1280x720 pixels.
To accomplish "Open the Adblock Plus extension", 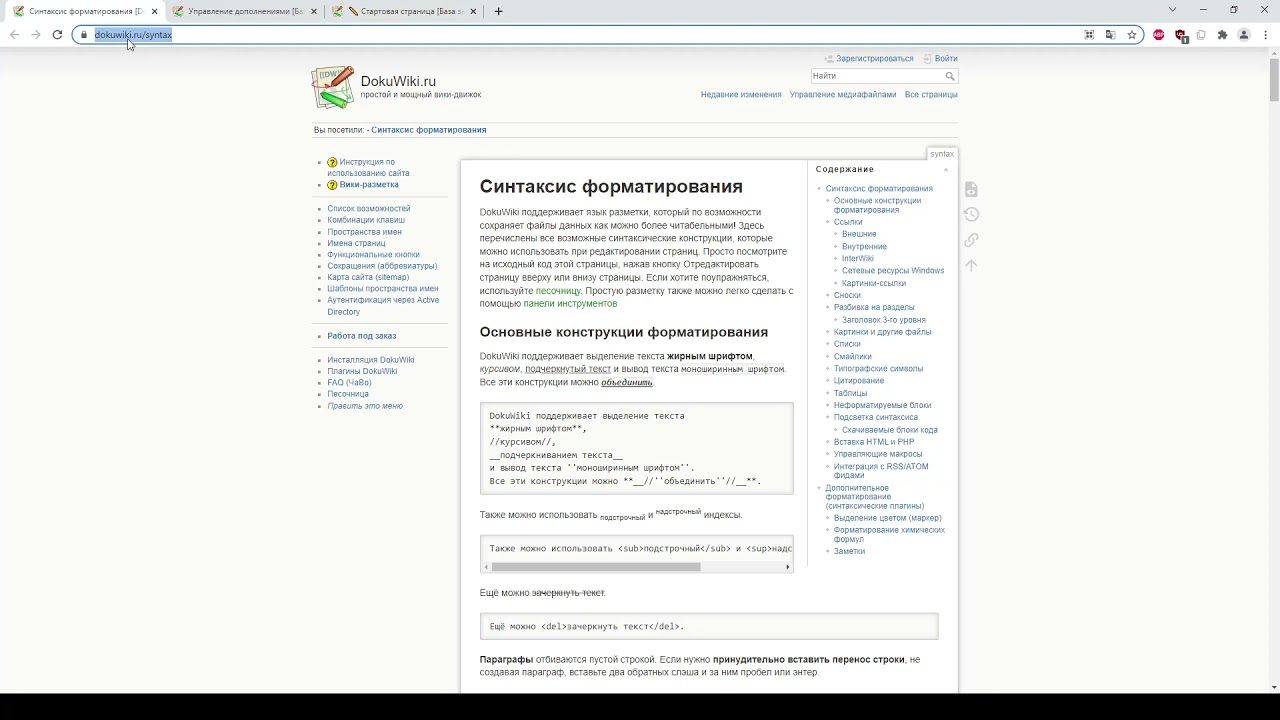I will coord(1159,34).
